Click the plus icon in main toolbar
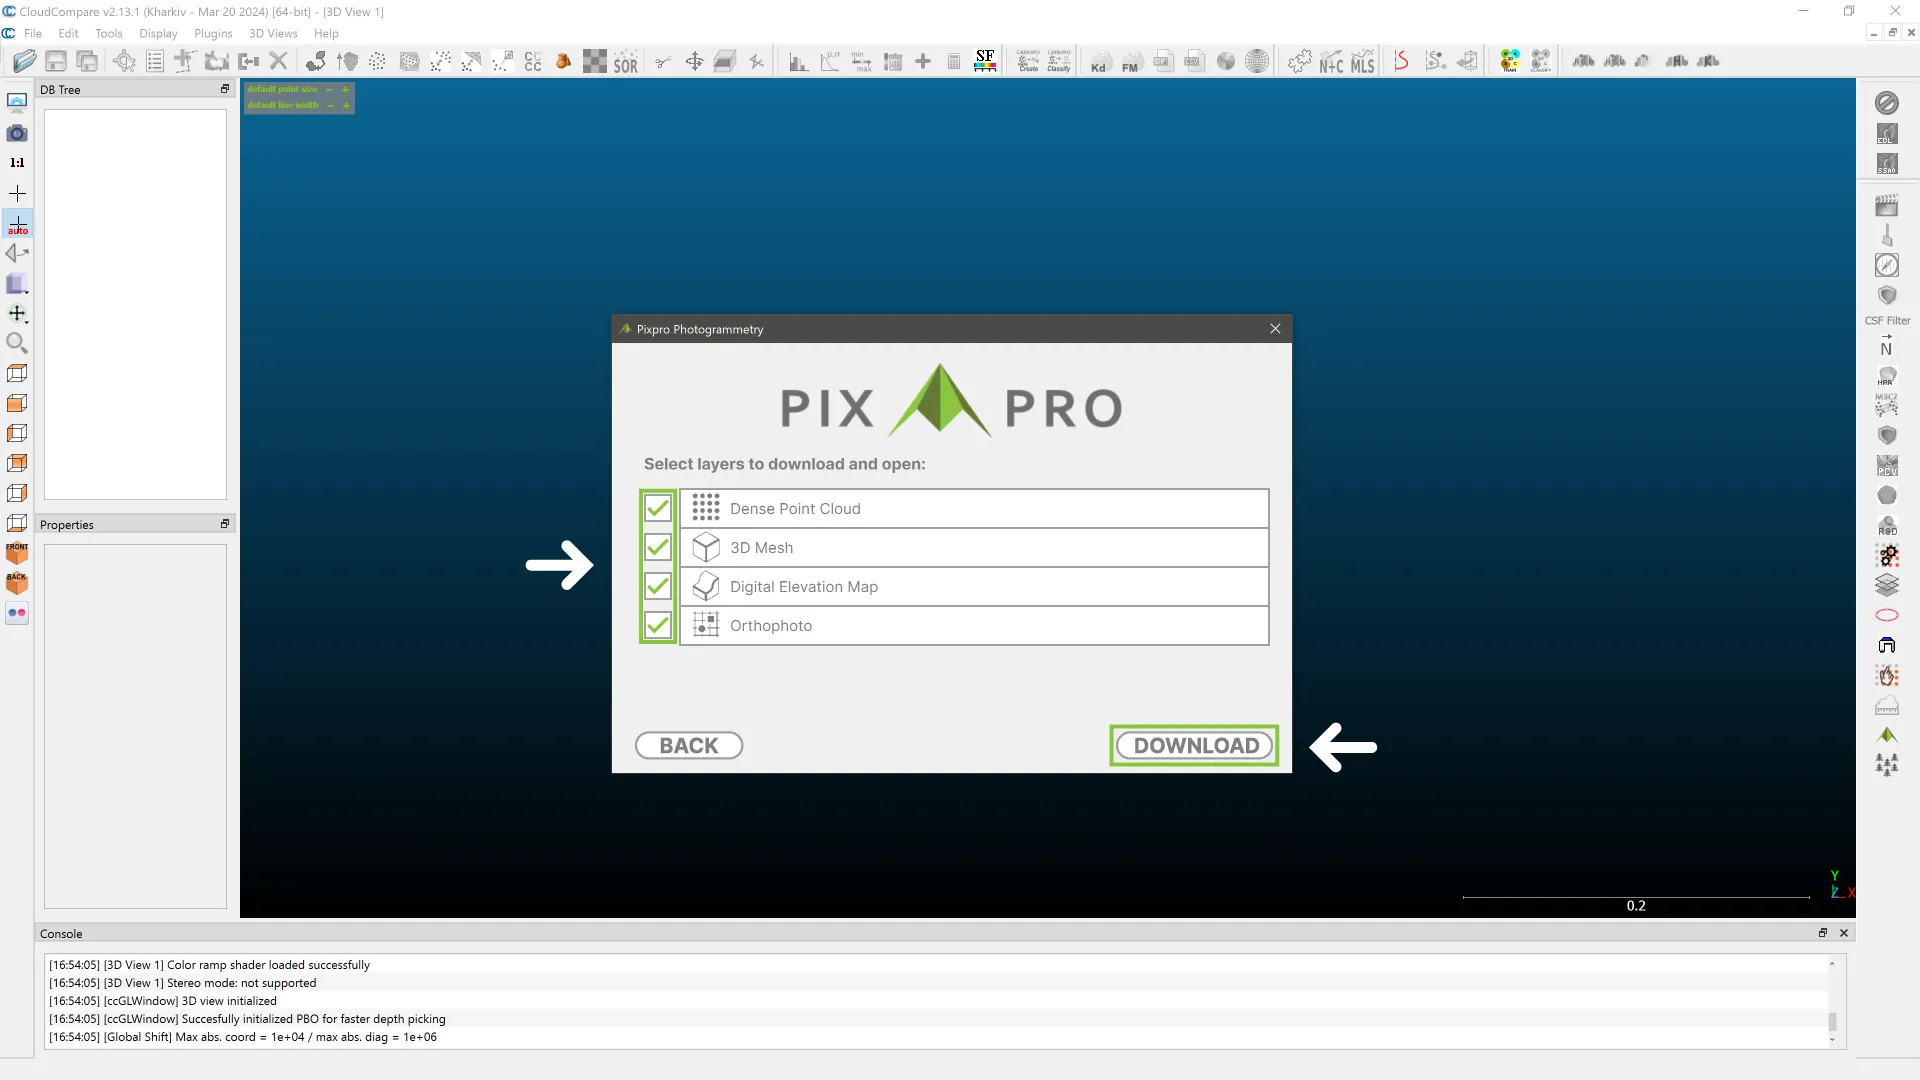Image resolution: width=1920 pixels, height=1080 pixels. pyautogui.click(x=923, y=61)
